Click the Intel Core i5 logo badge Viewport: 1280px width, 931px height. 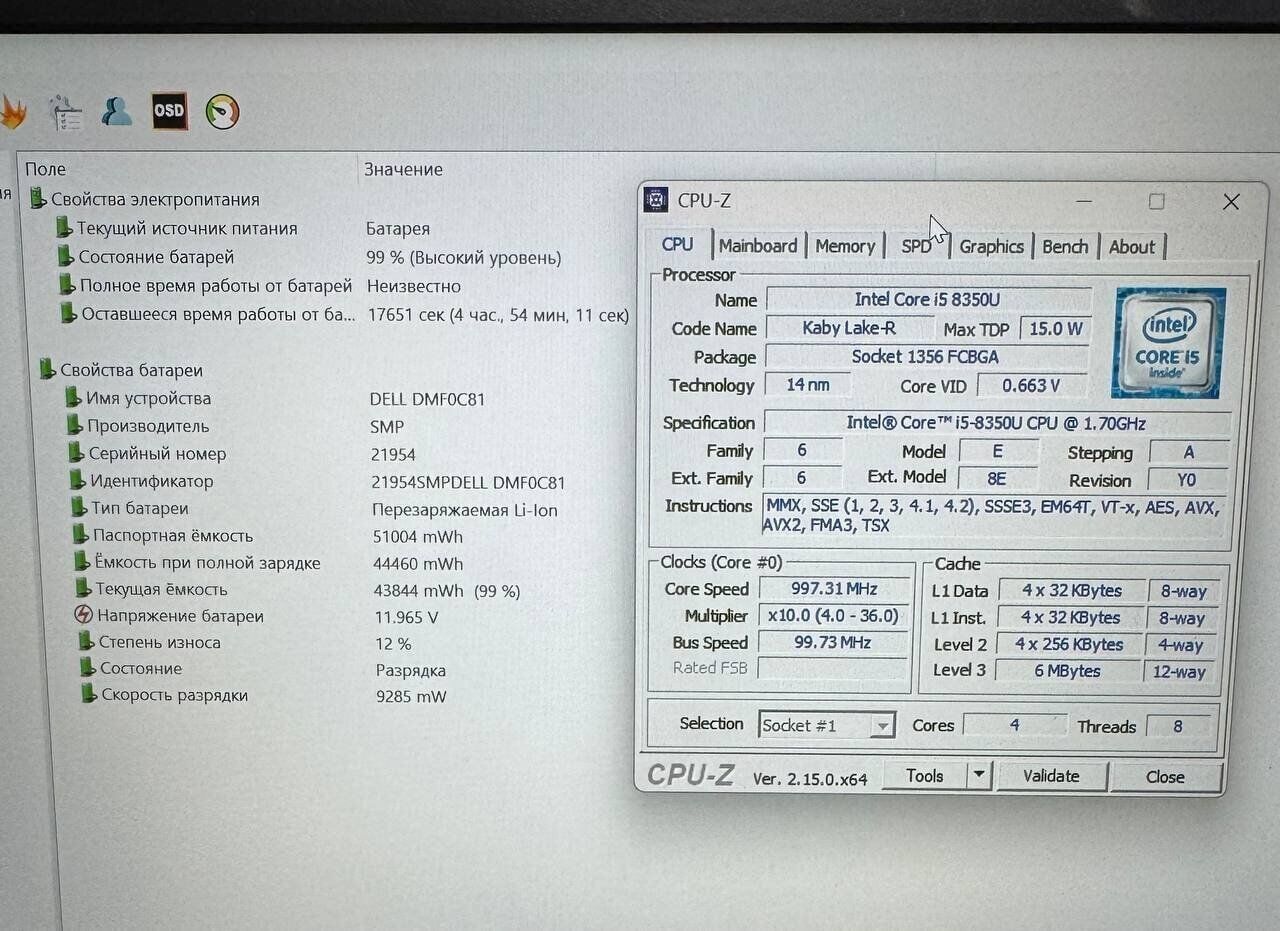click(x=1170, y=342)
